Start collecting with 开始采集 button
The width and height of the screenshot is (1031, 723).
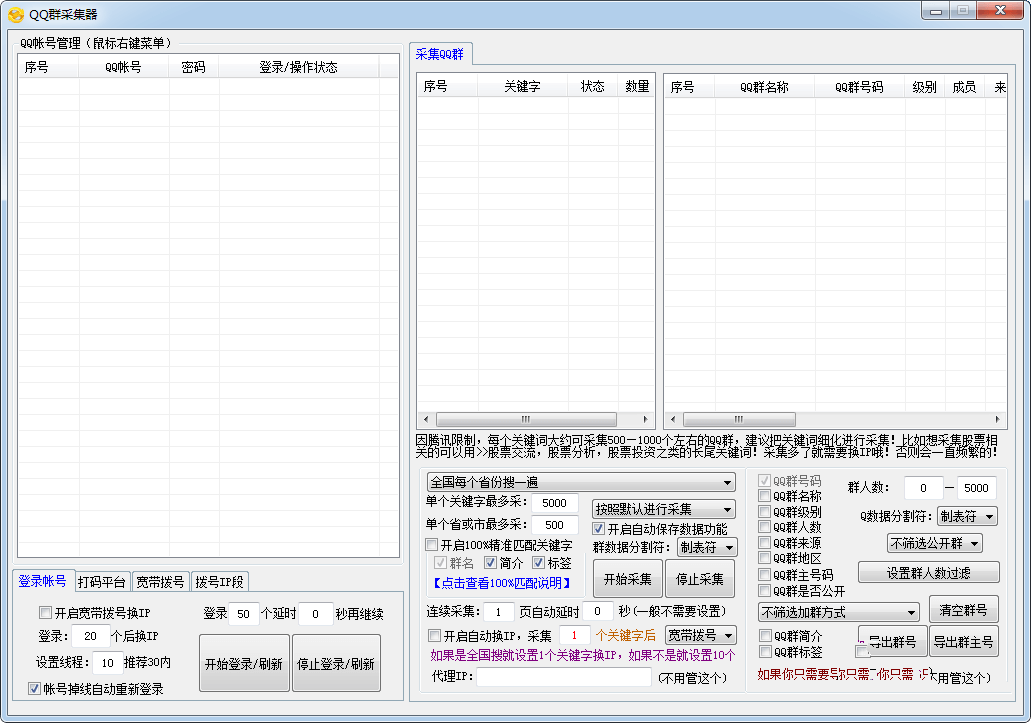tap(627, 578)
